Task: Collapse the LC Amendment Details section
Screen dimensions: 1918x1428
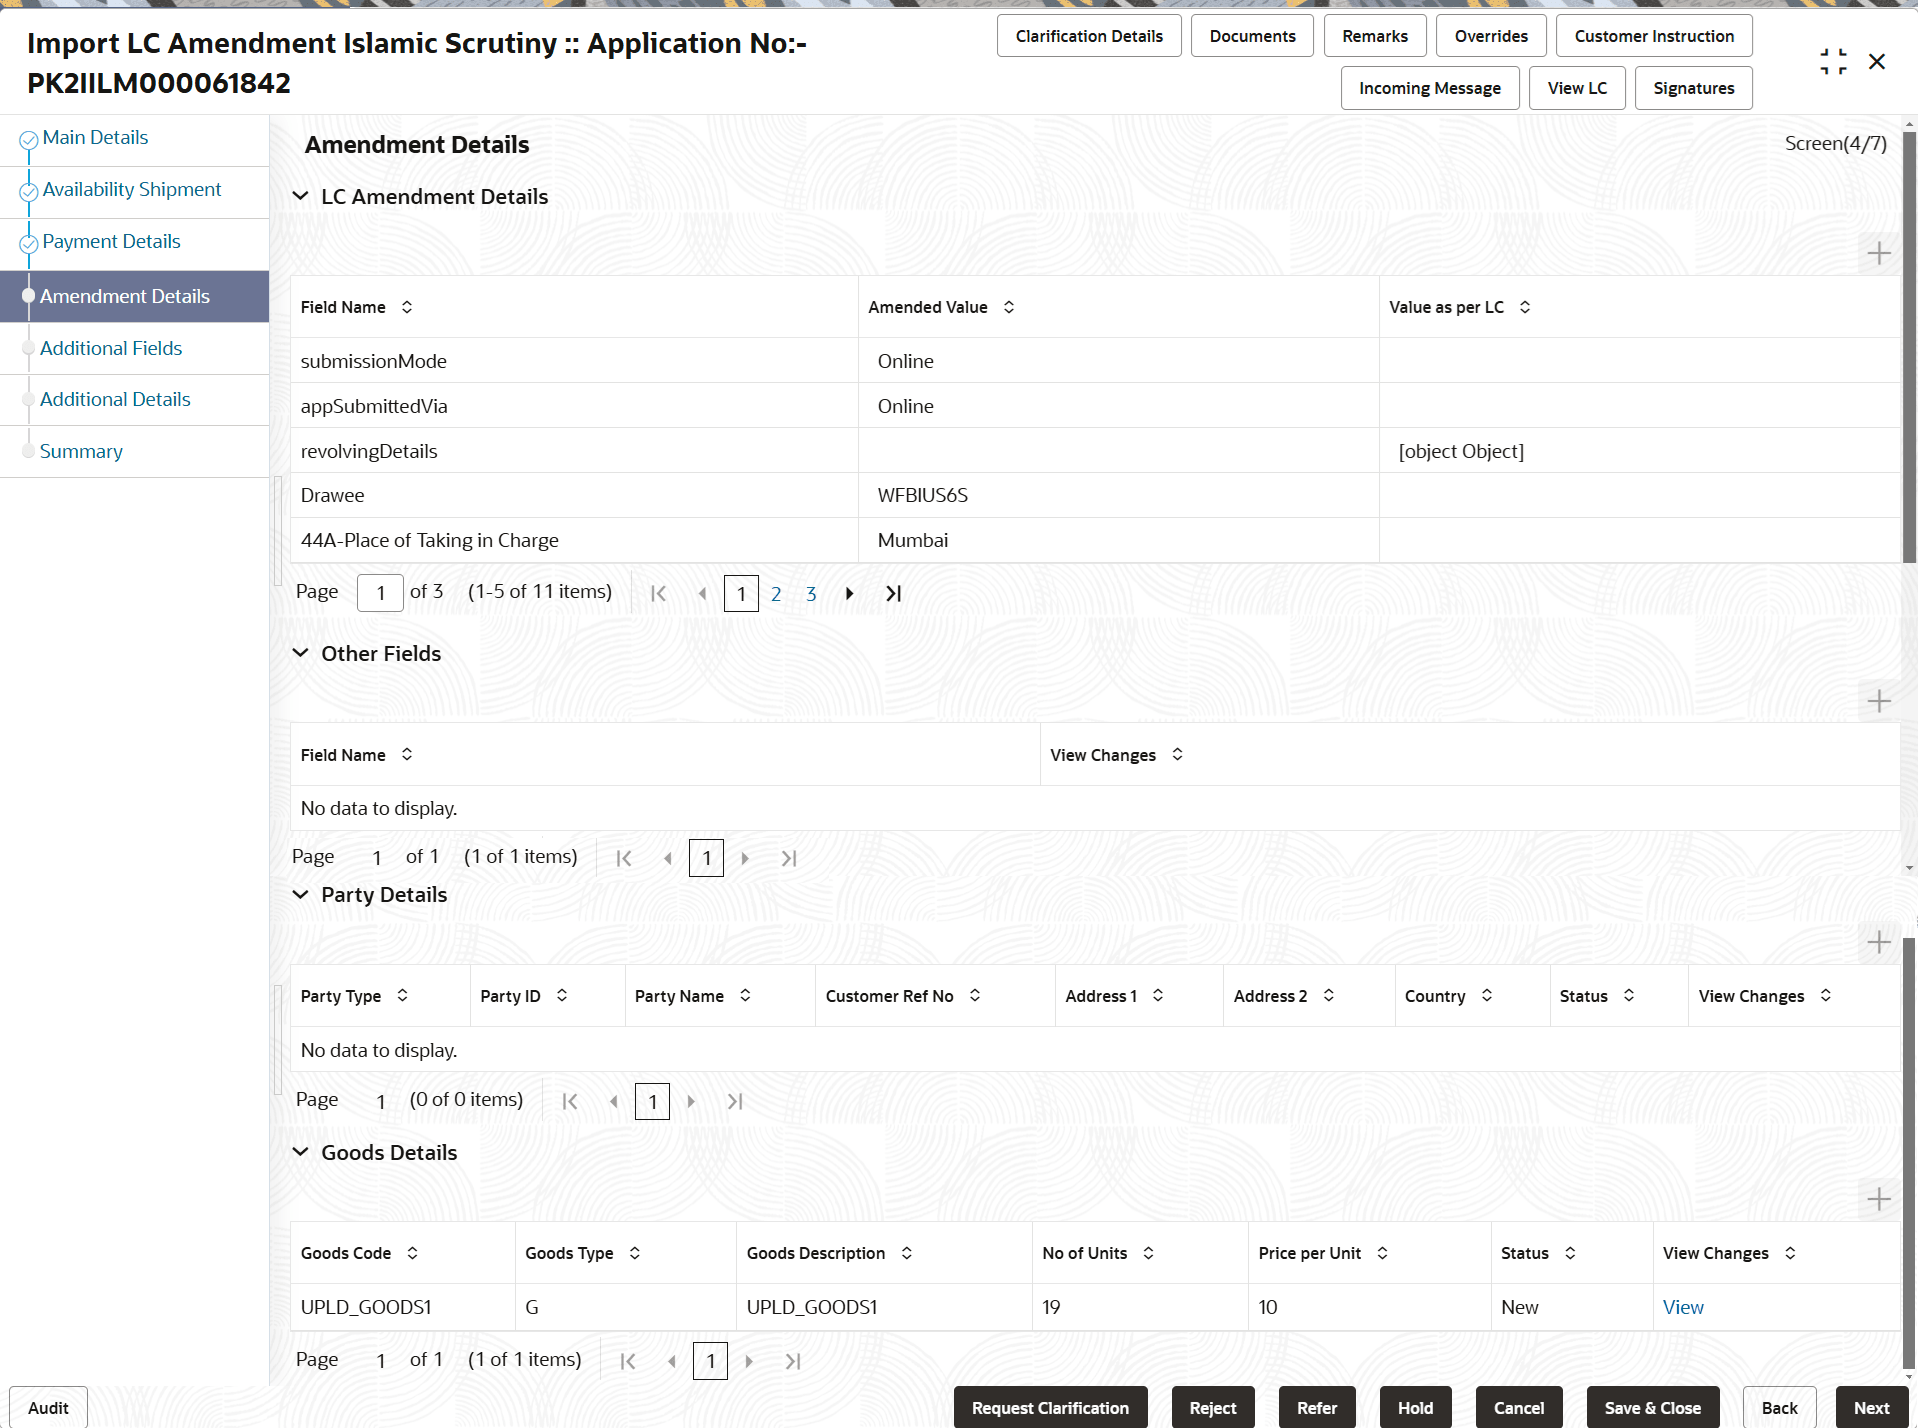Action: [x=301, y=196]
